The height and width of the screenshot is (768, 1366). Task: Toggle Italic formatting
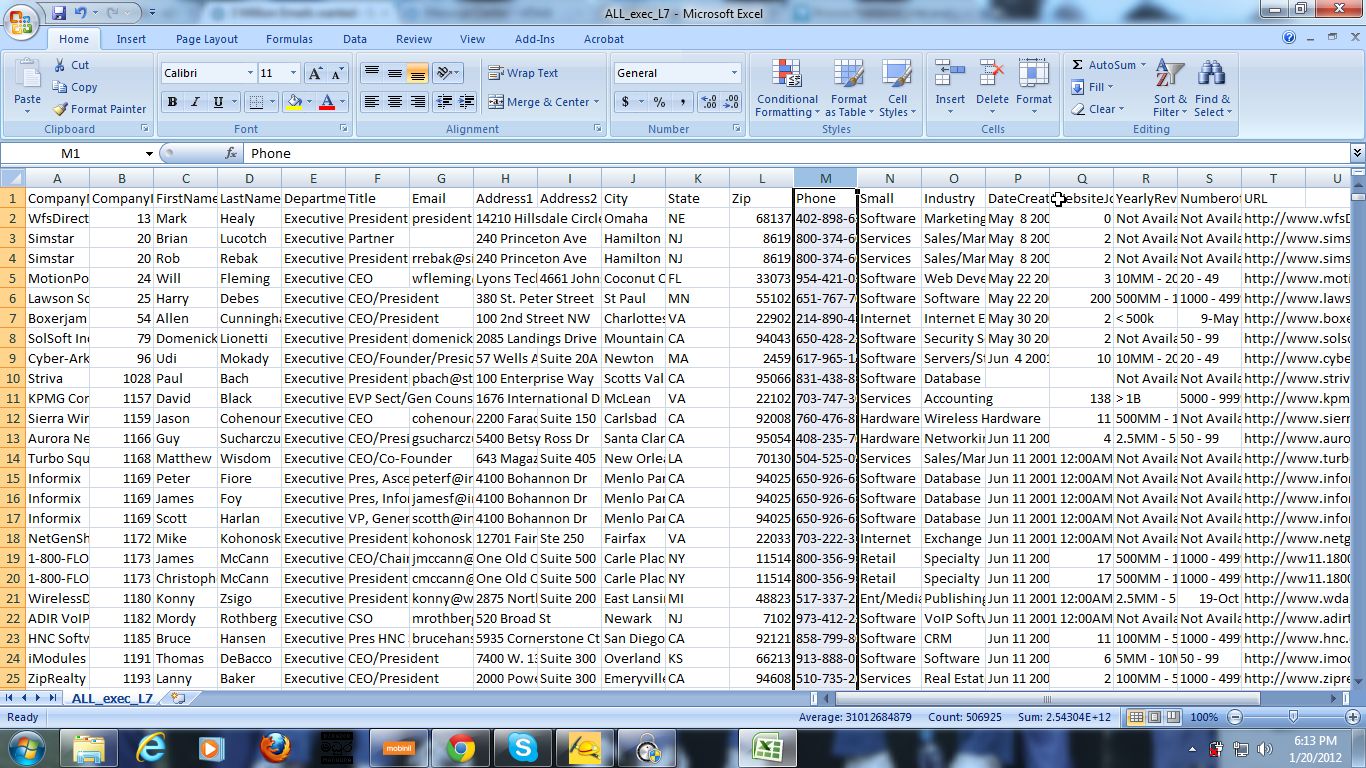point(194,102)
